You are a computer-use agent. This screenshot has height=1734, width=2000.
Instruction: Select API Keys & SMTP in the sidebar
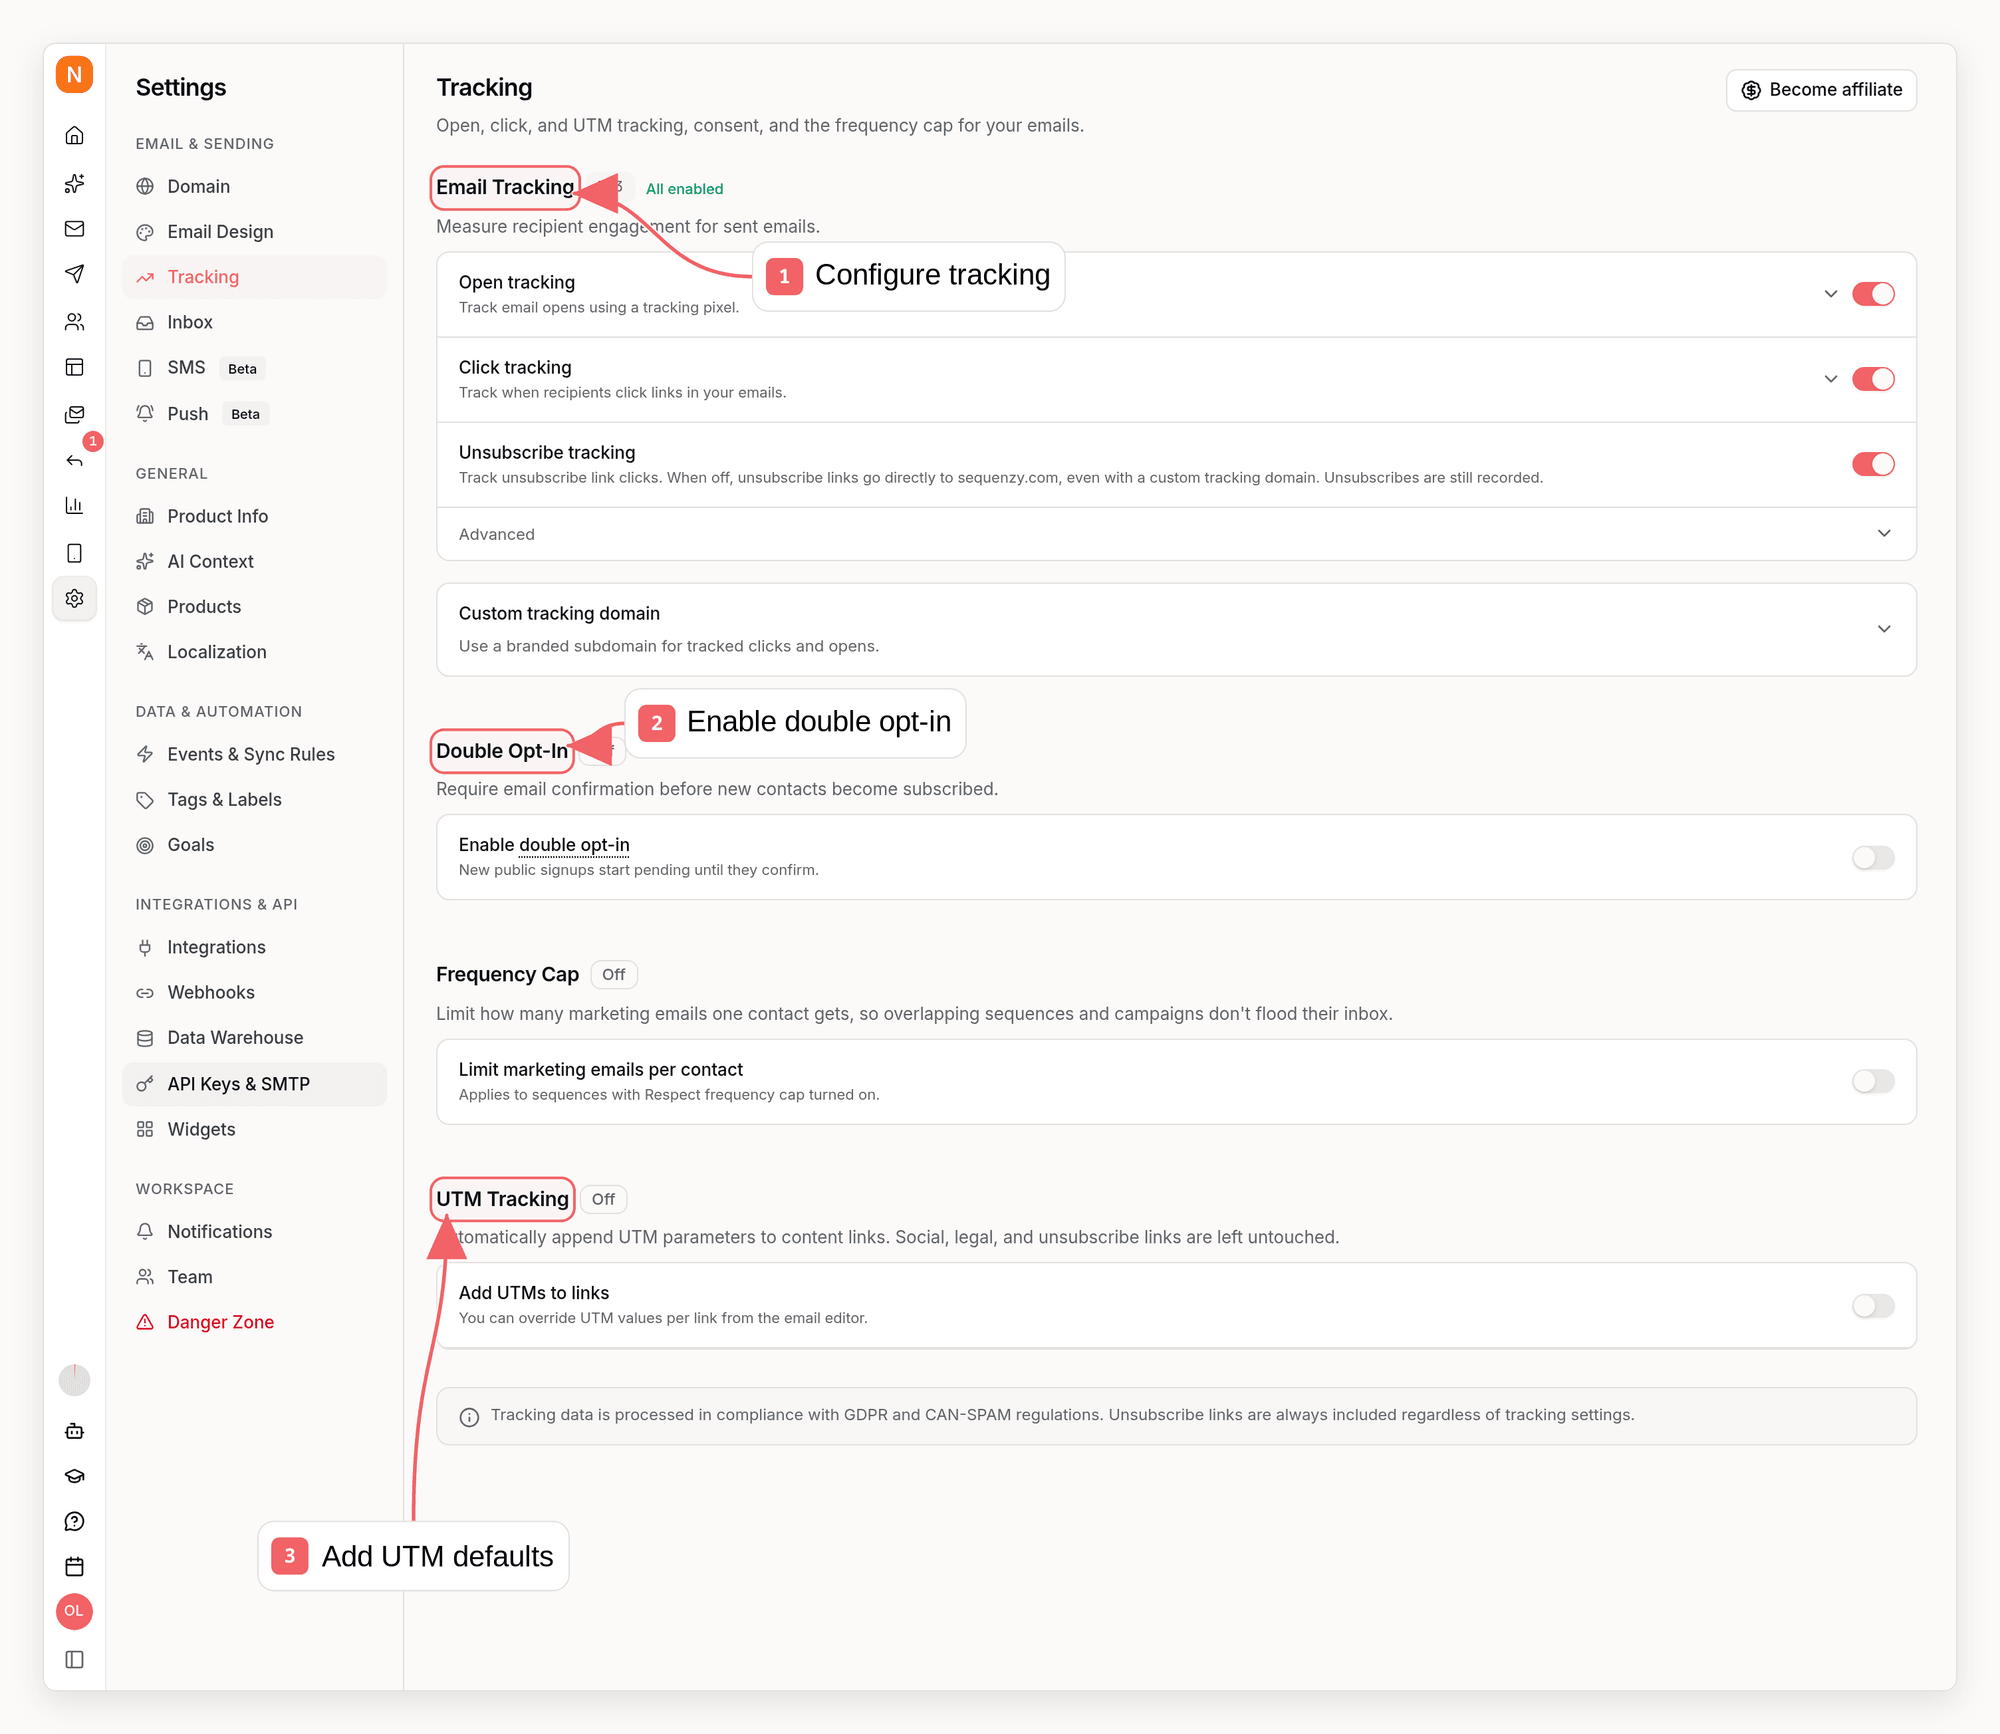(x=254, y=1084)
